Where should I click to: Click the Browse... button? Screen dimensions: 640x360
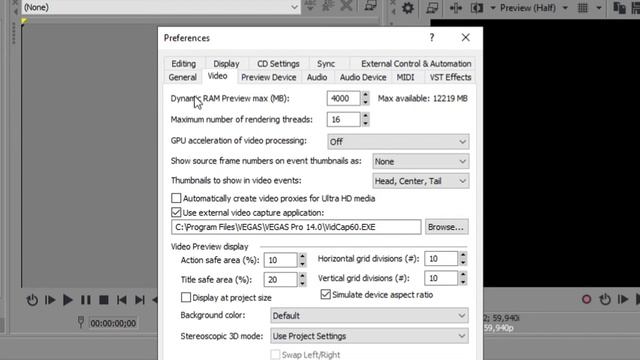(x=446, y=227)
